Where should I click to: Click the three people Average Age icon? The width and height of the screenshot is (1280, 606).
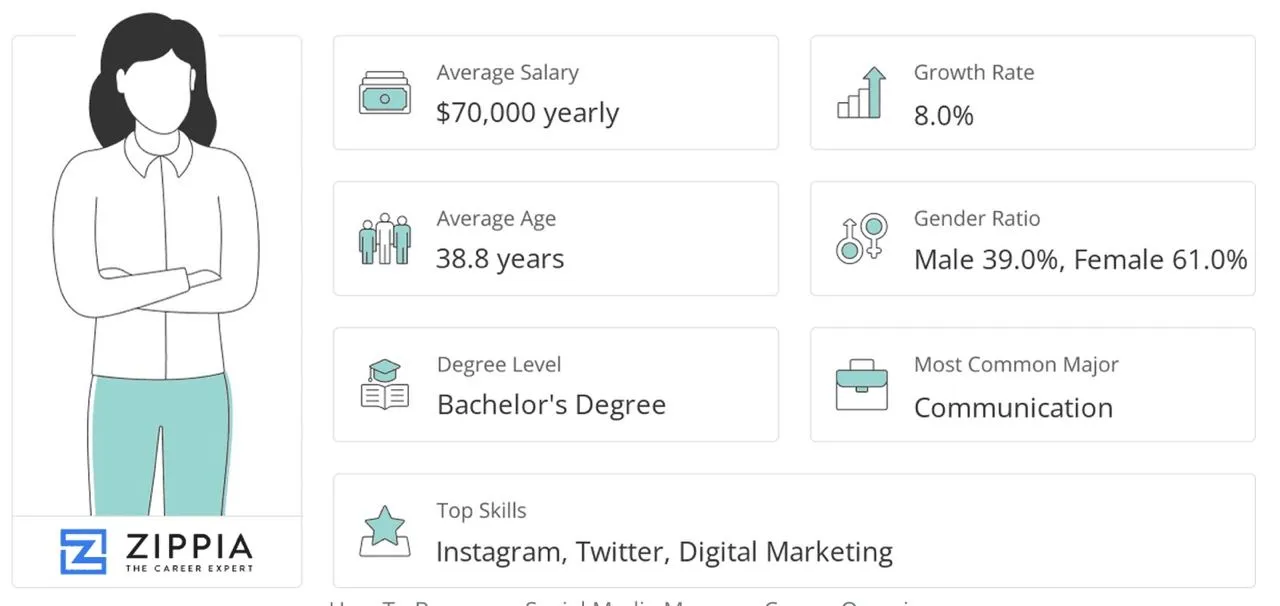pyautogui.click(x=385, y=238)
